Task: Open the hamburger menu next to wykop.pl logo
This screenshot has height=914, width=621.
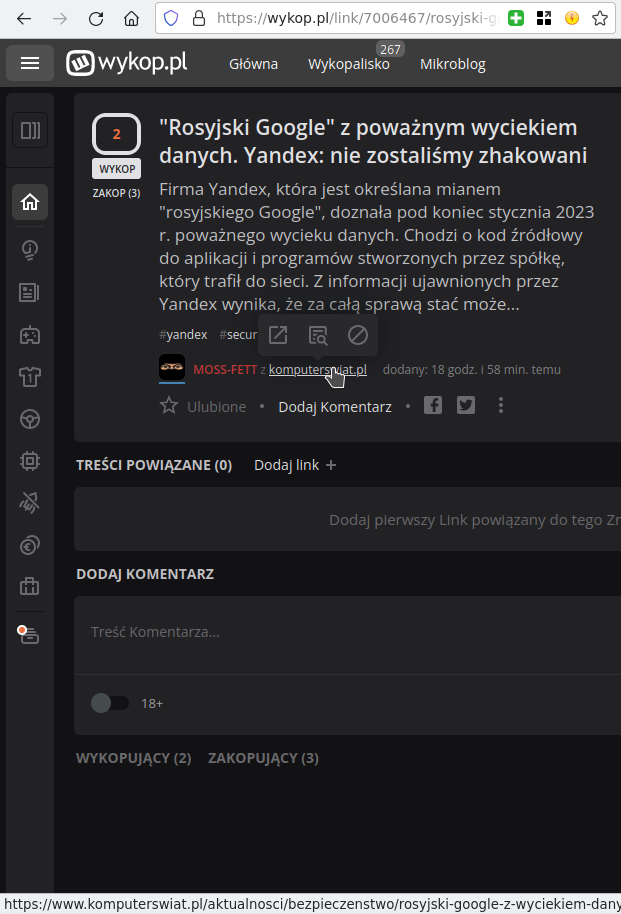Action: tap(30, 63)
